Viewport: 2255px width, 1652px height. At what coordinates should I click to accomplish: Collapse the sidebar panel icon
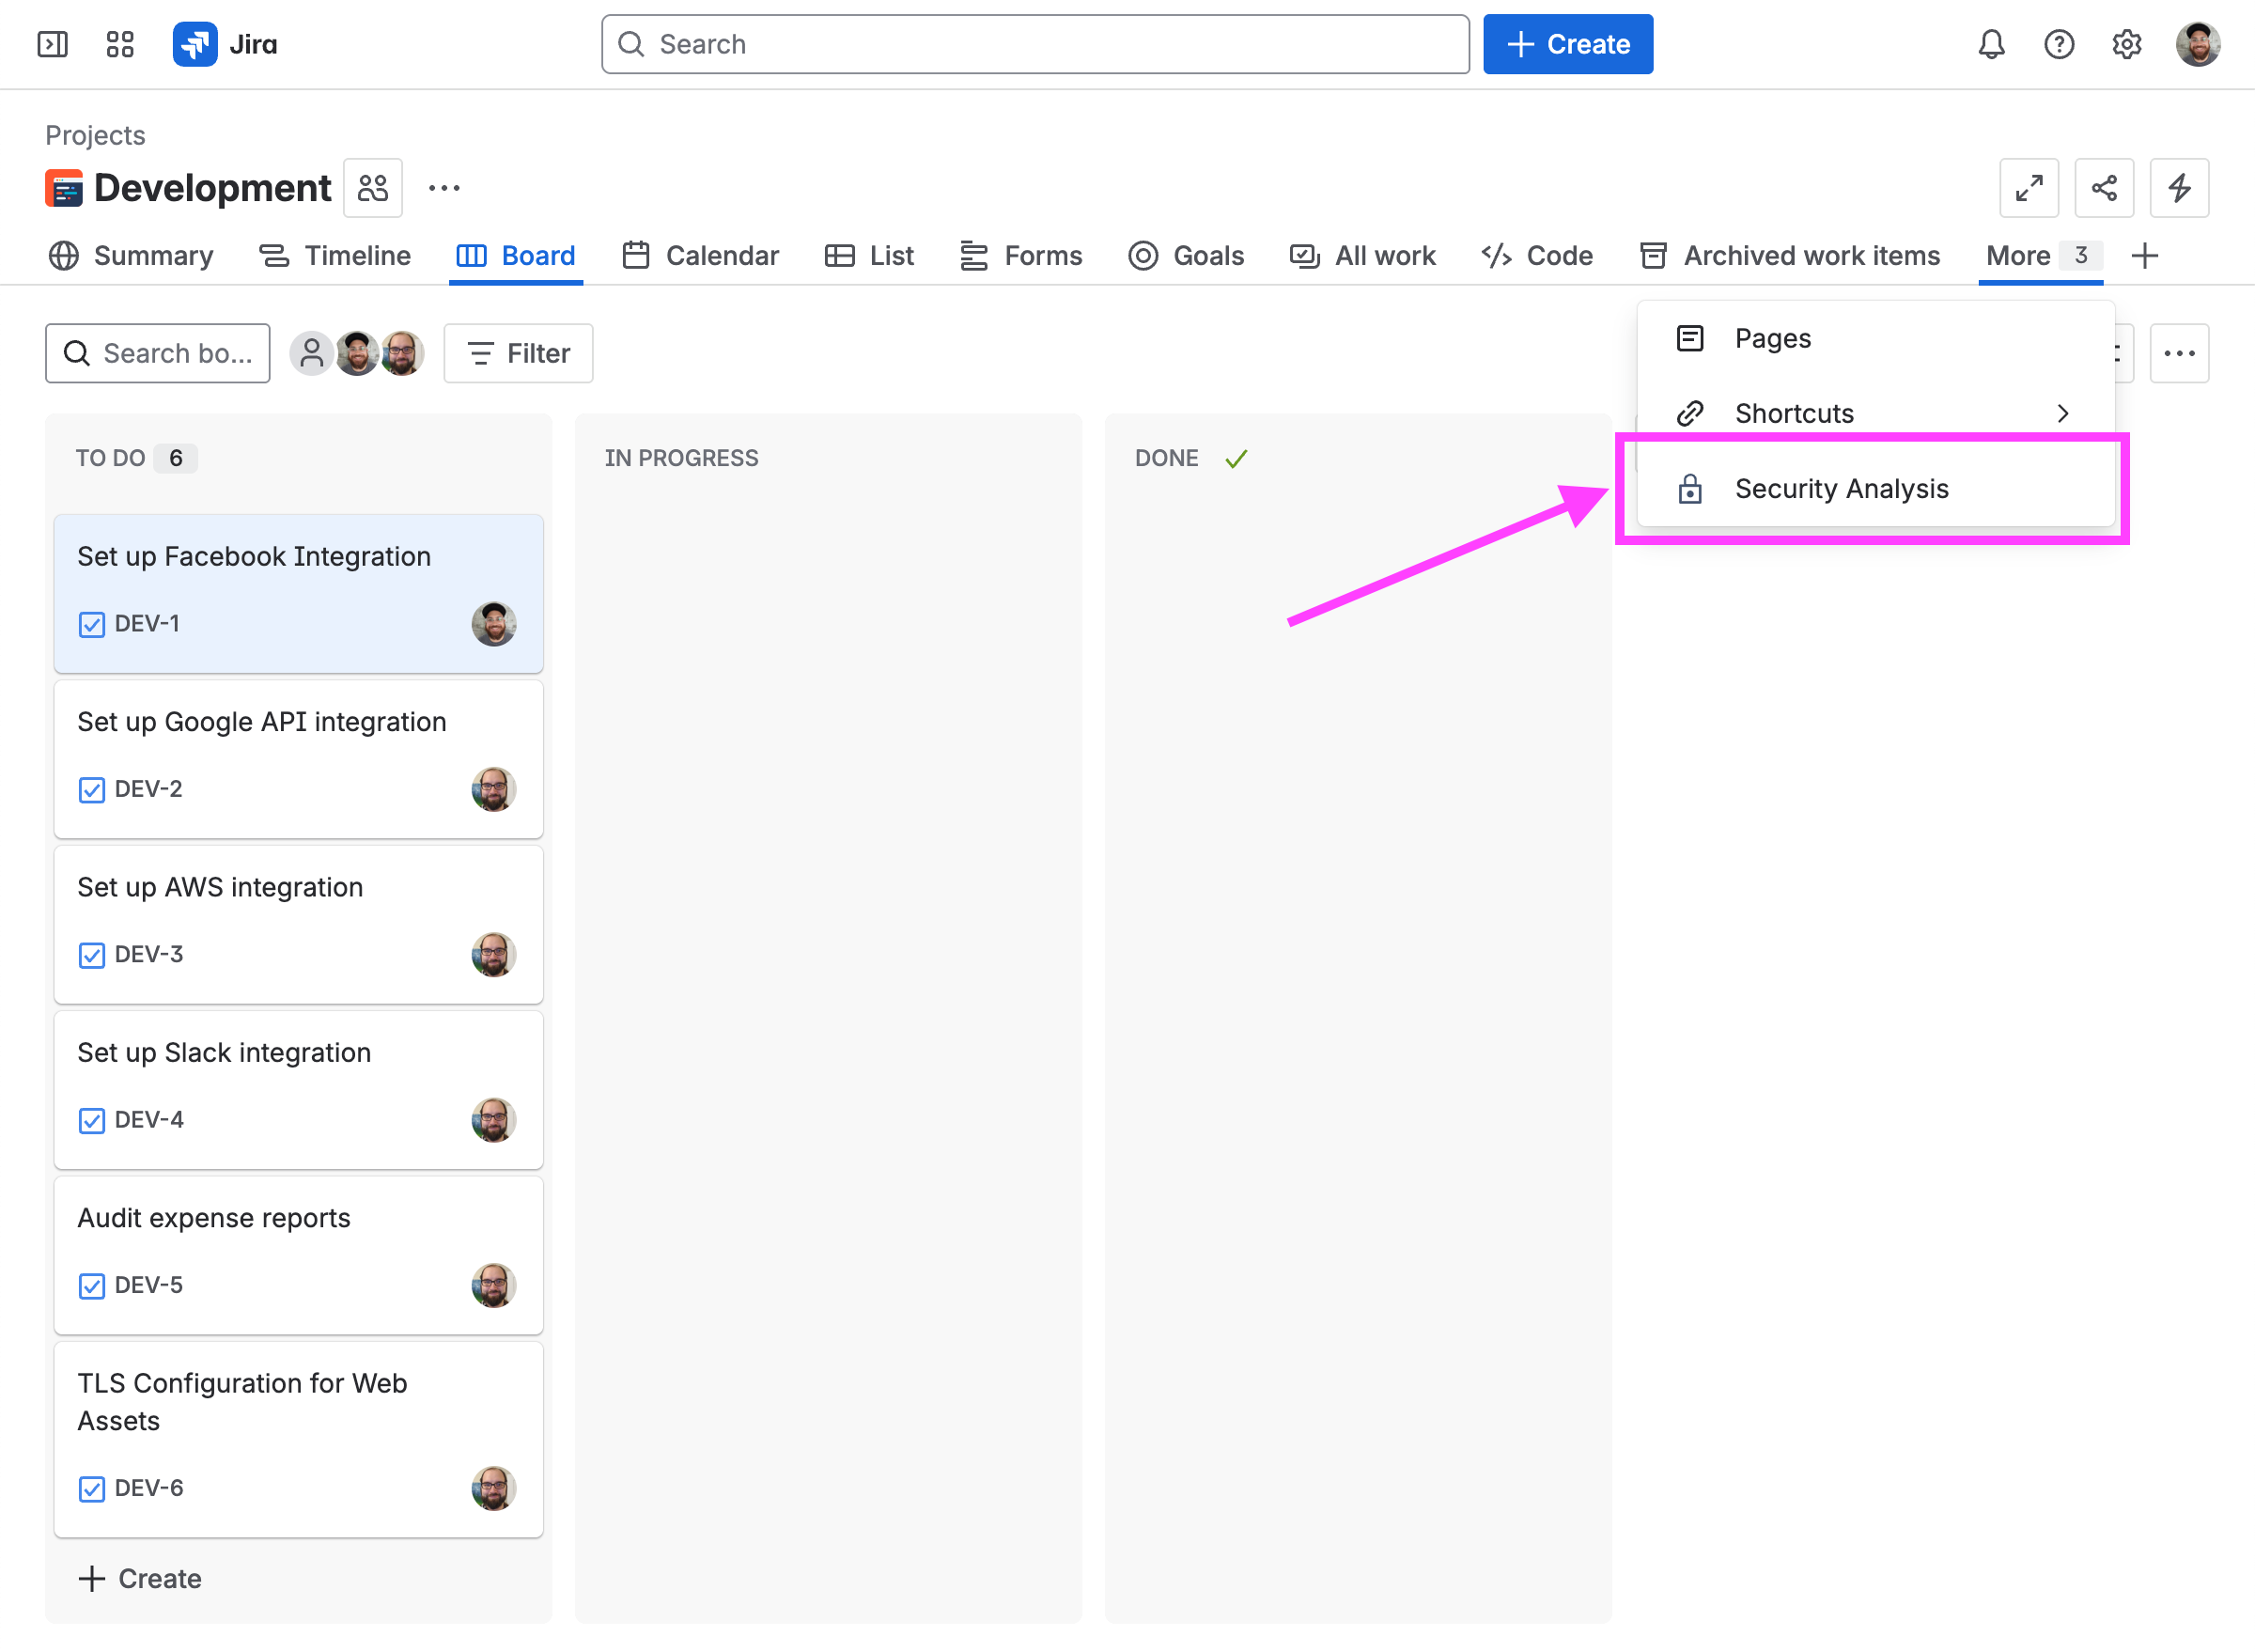coord(52,44)
